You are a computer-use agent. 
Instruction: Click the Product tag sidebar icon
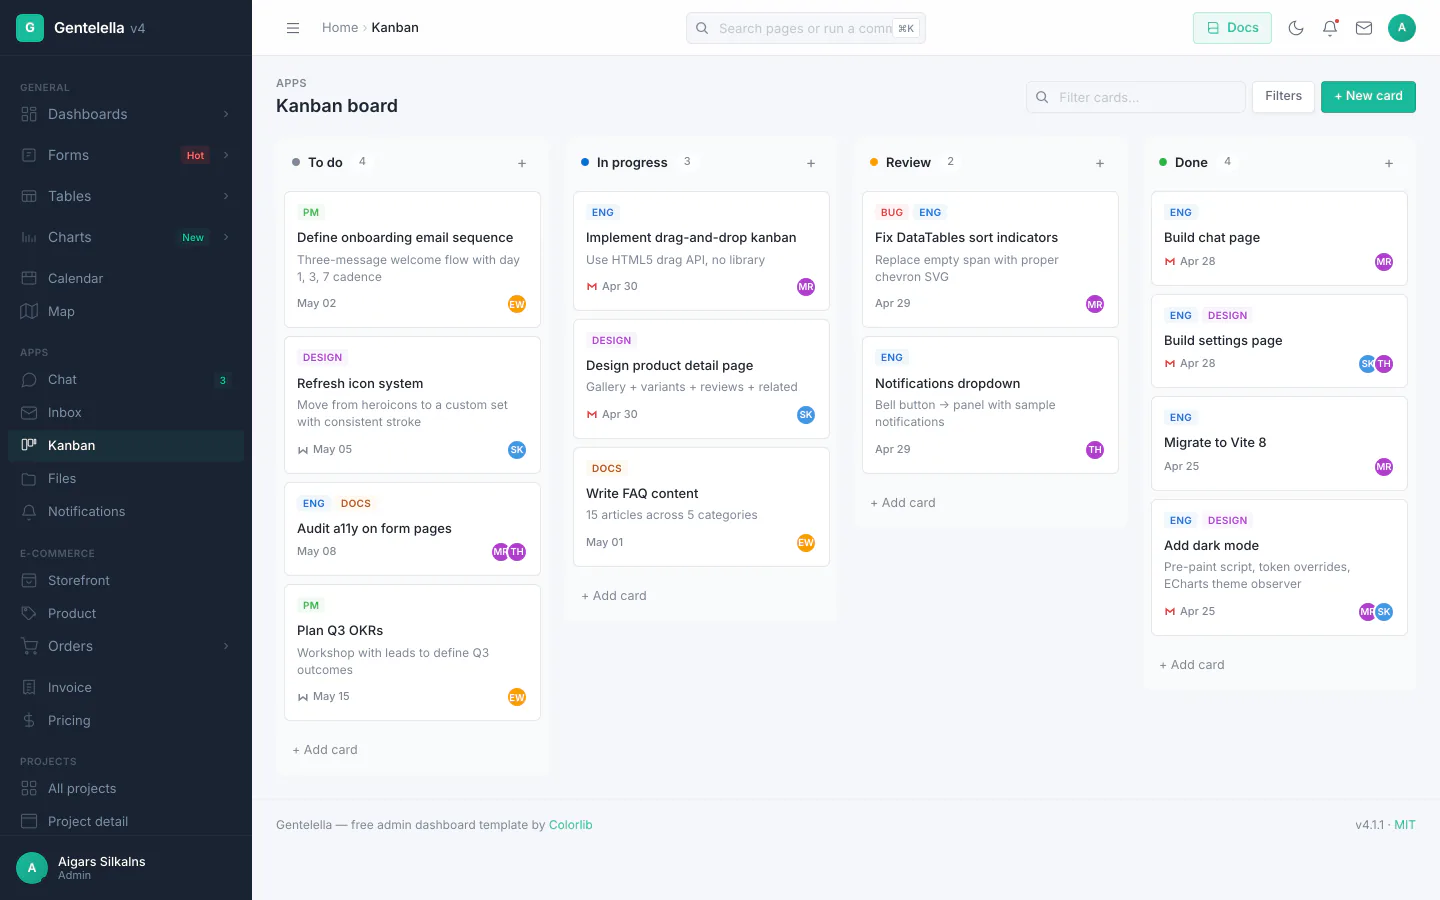click(29, 613)
